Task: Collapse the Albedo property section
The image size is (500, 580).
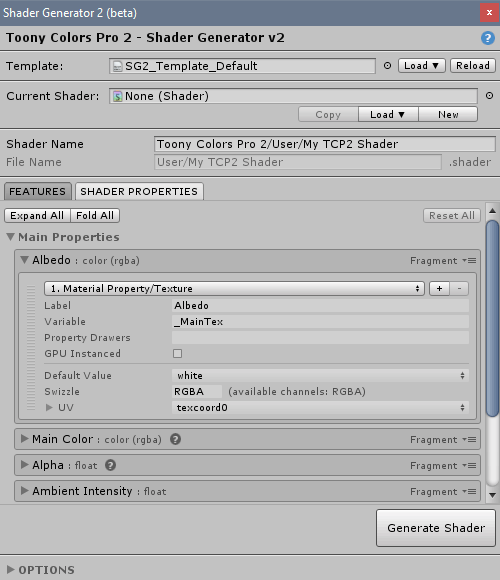Action: point(24,260)
